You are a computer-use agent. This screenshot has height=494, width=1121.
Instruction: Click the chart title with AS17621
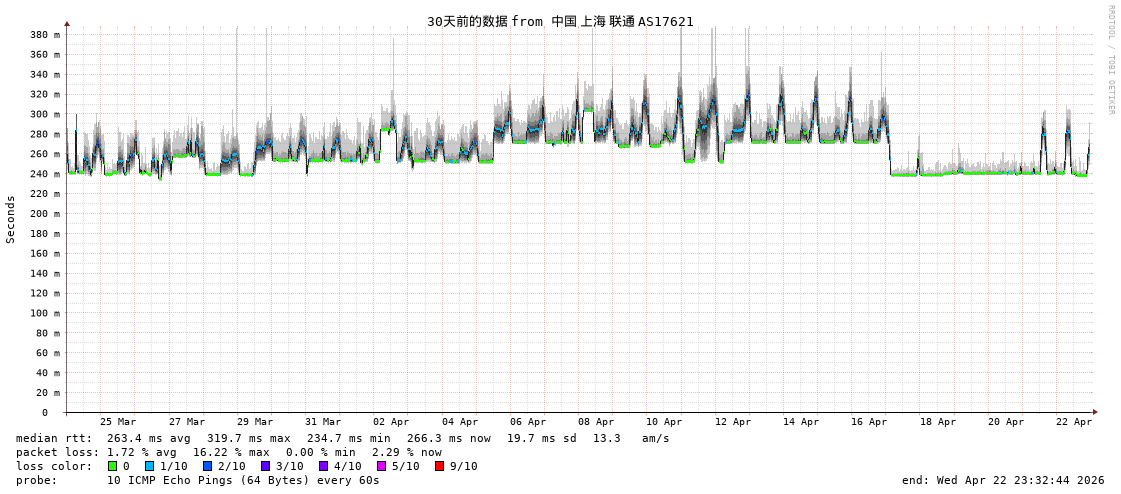560,21
